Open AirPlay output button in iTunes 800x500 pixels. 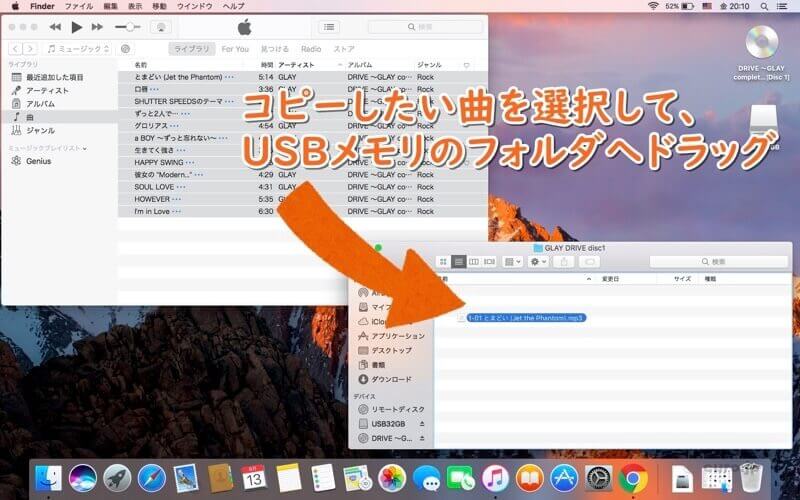tap(161, 27)
